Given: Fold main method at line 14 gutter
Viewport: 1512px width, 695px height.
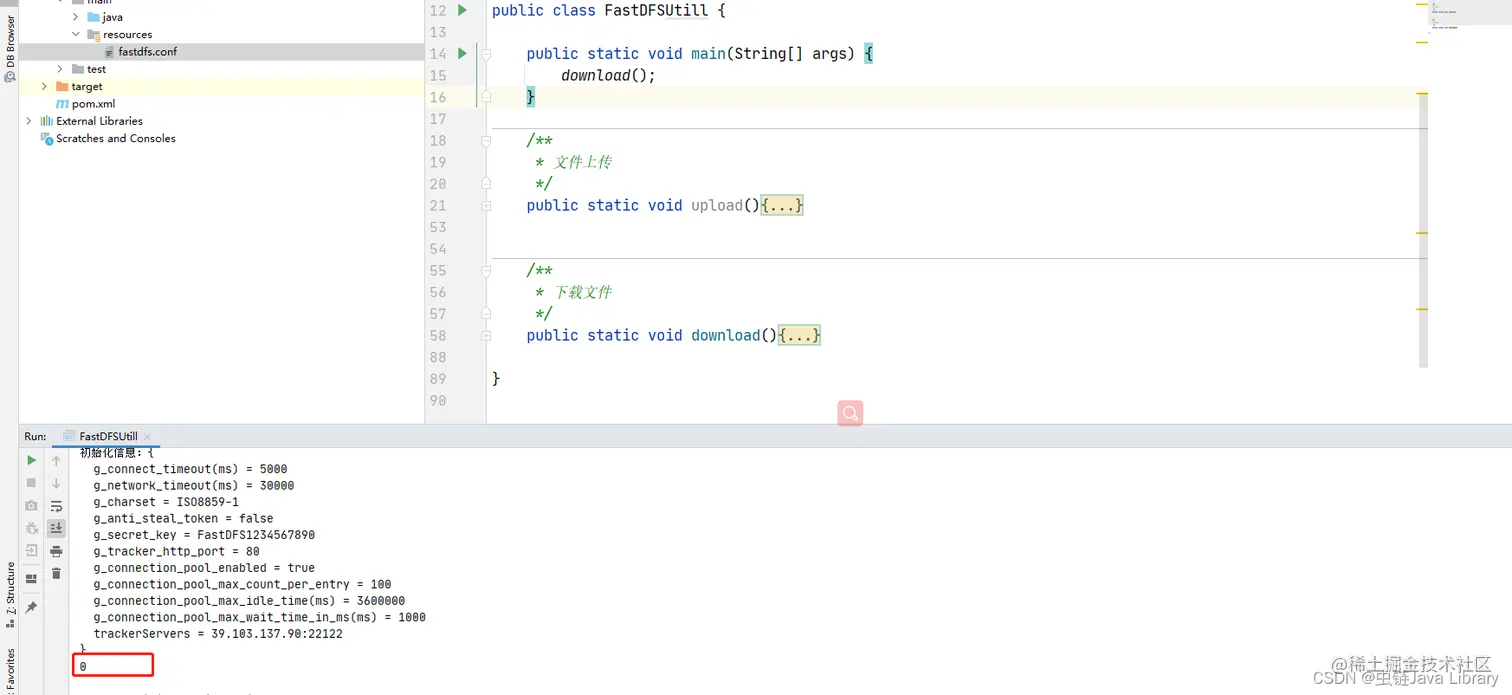Looking at the screenshot, I should tap(486, 55).
